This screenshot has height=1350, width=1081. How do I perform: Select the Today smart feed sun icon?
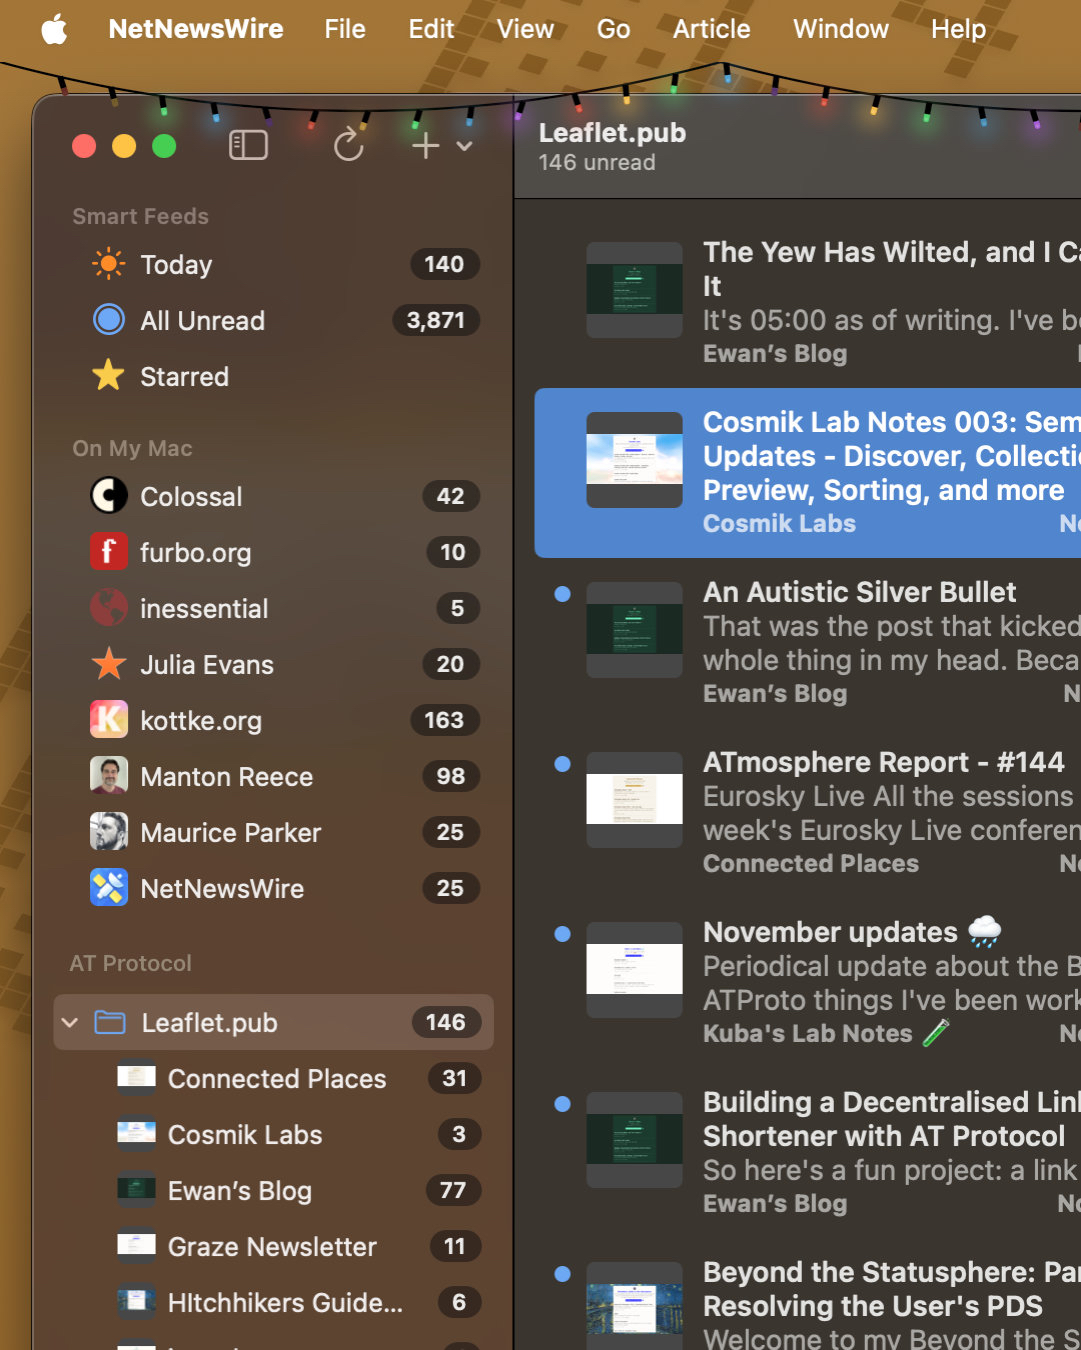tap(108, 265)
